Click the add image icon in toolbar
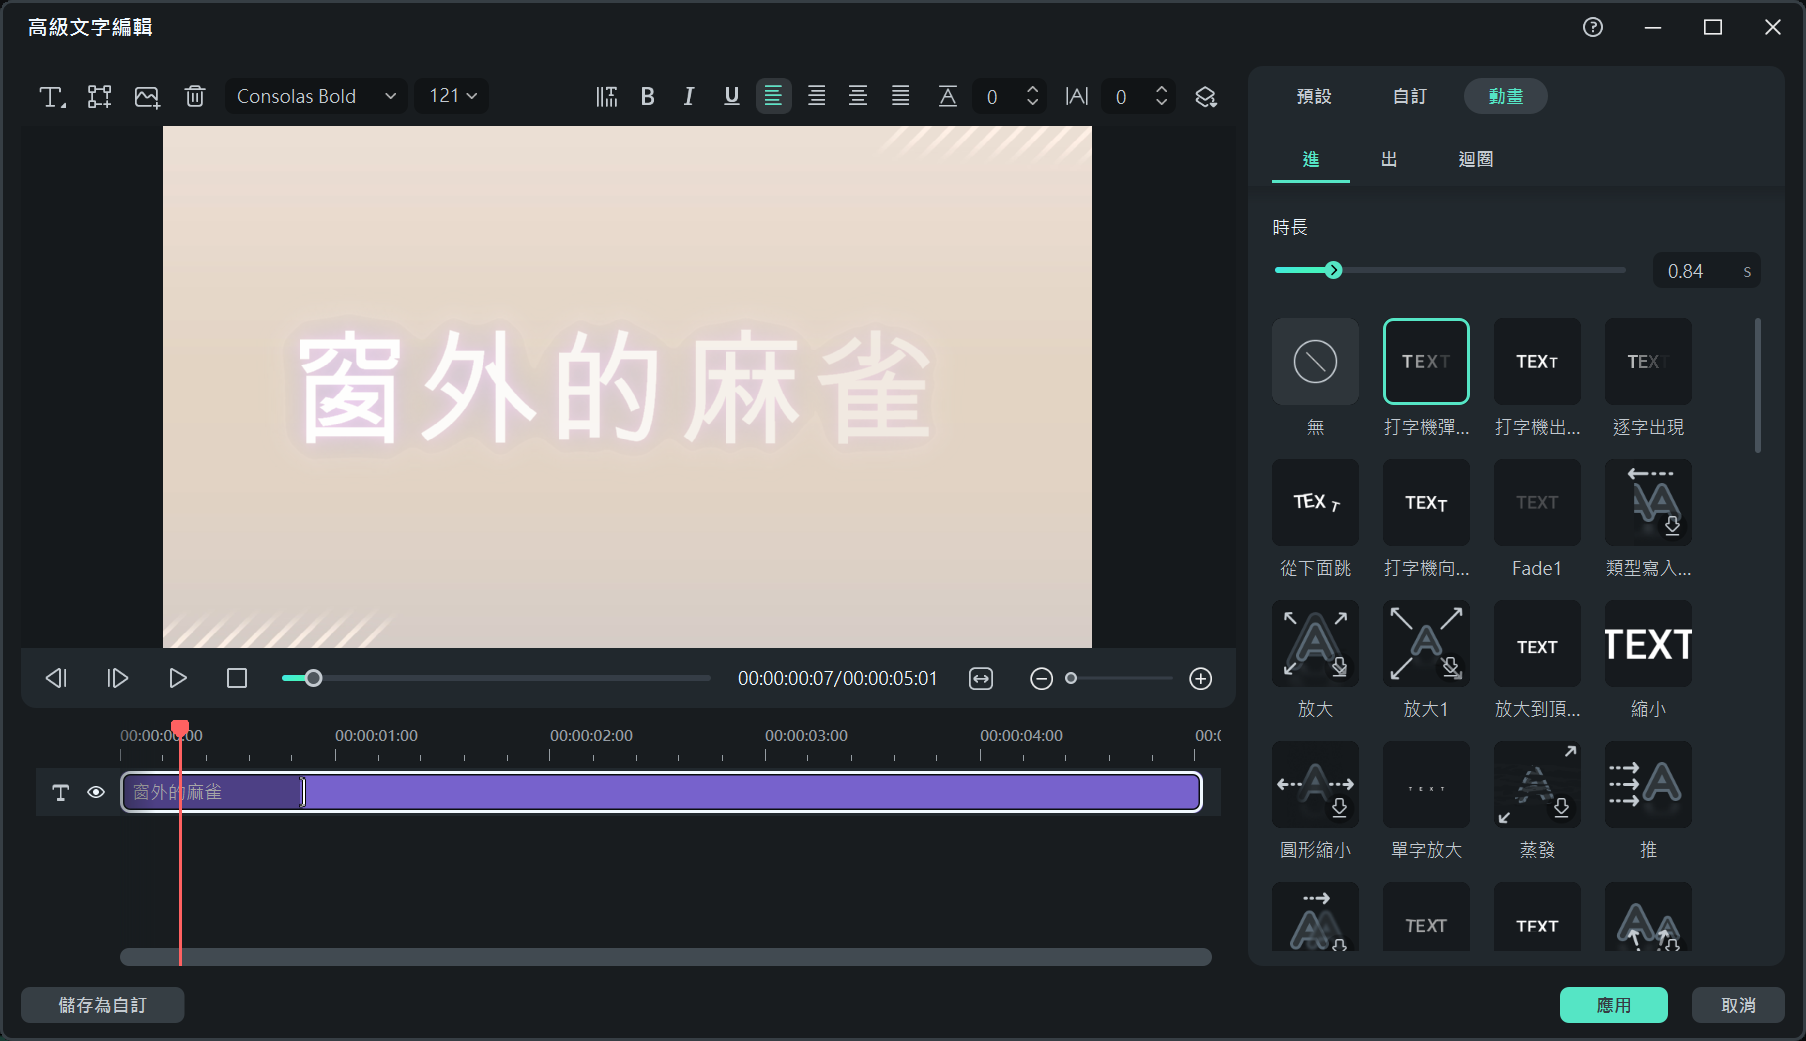Viewport: 1806px width, 1041px height. pos(147,96)
